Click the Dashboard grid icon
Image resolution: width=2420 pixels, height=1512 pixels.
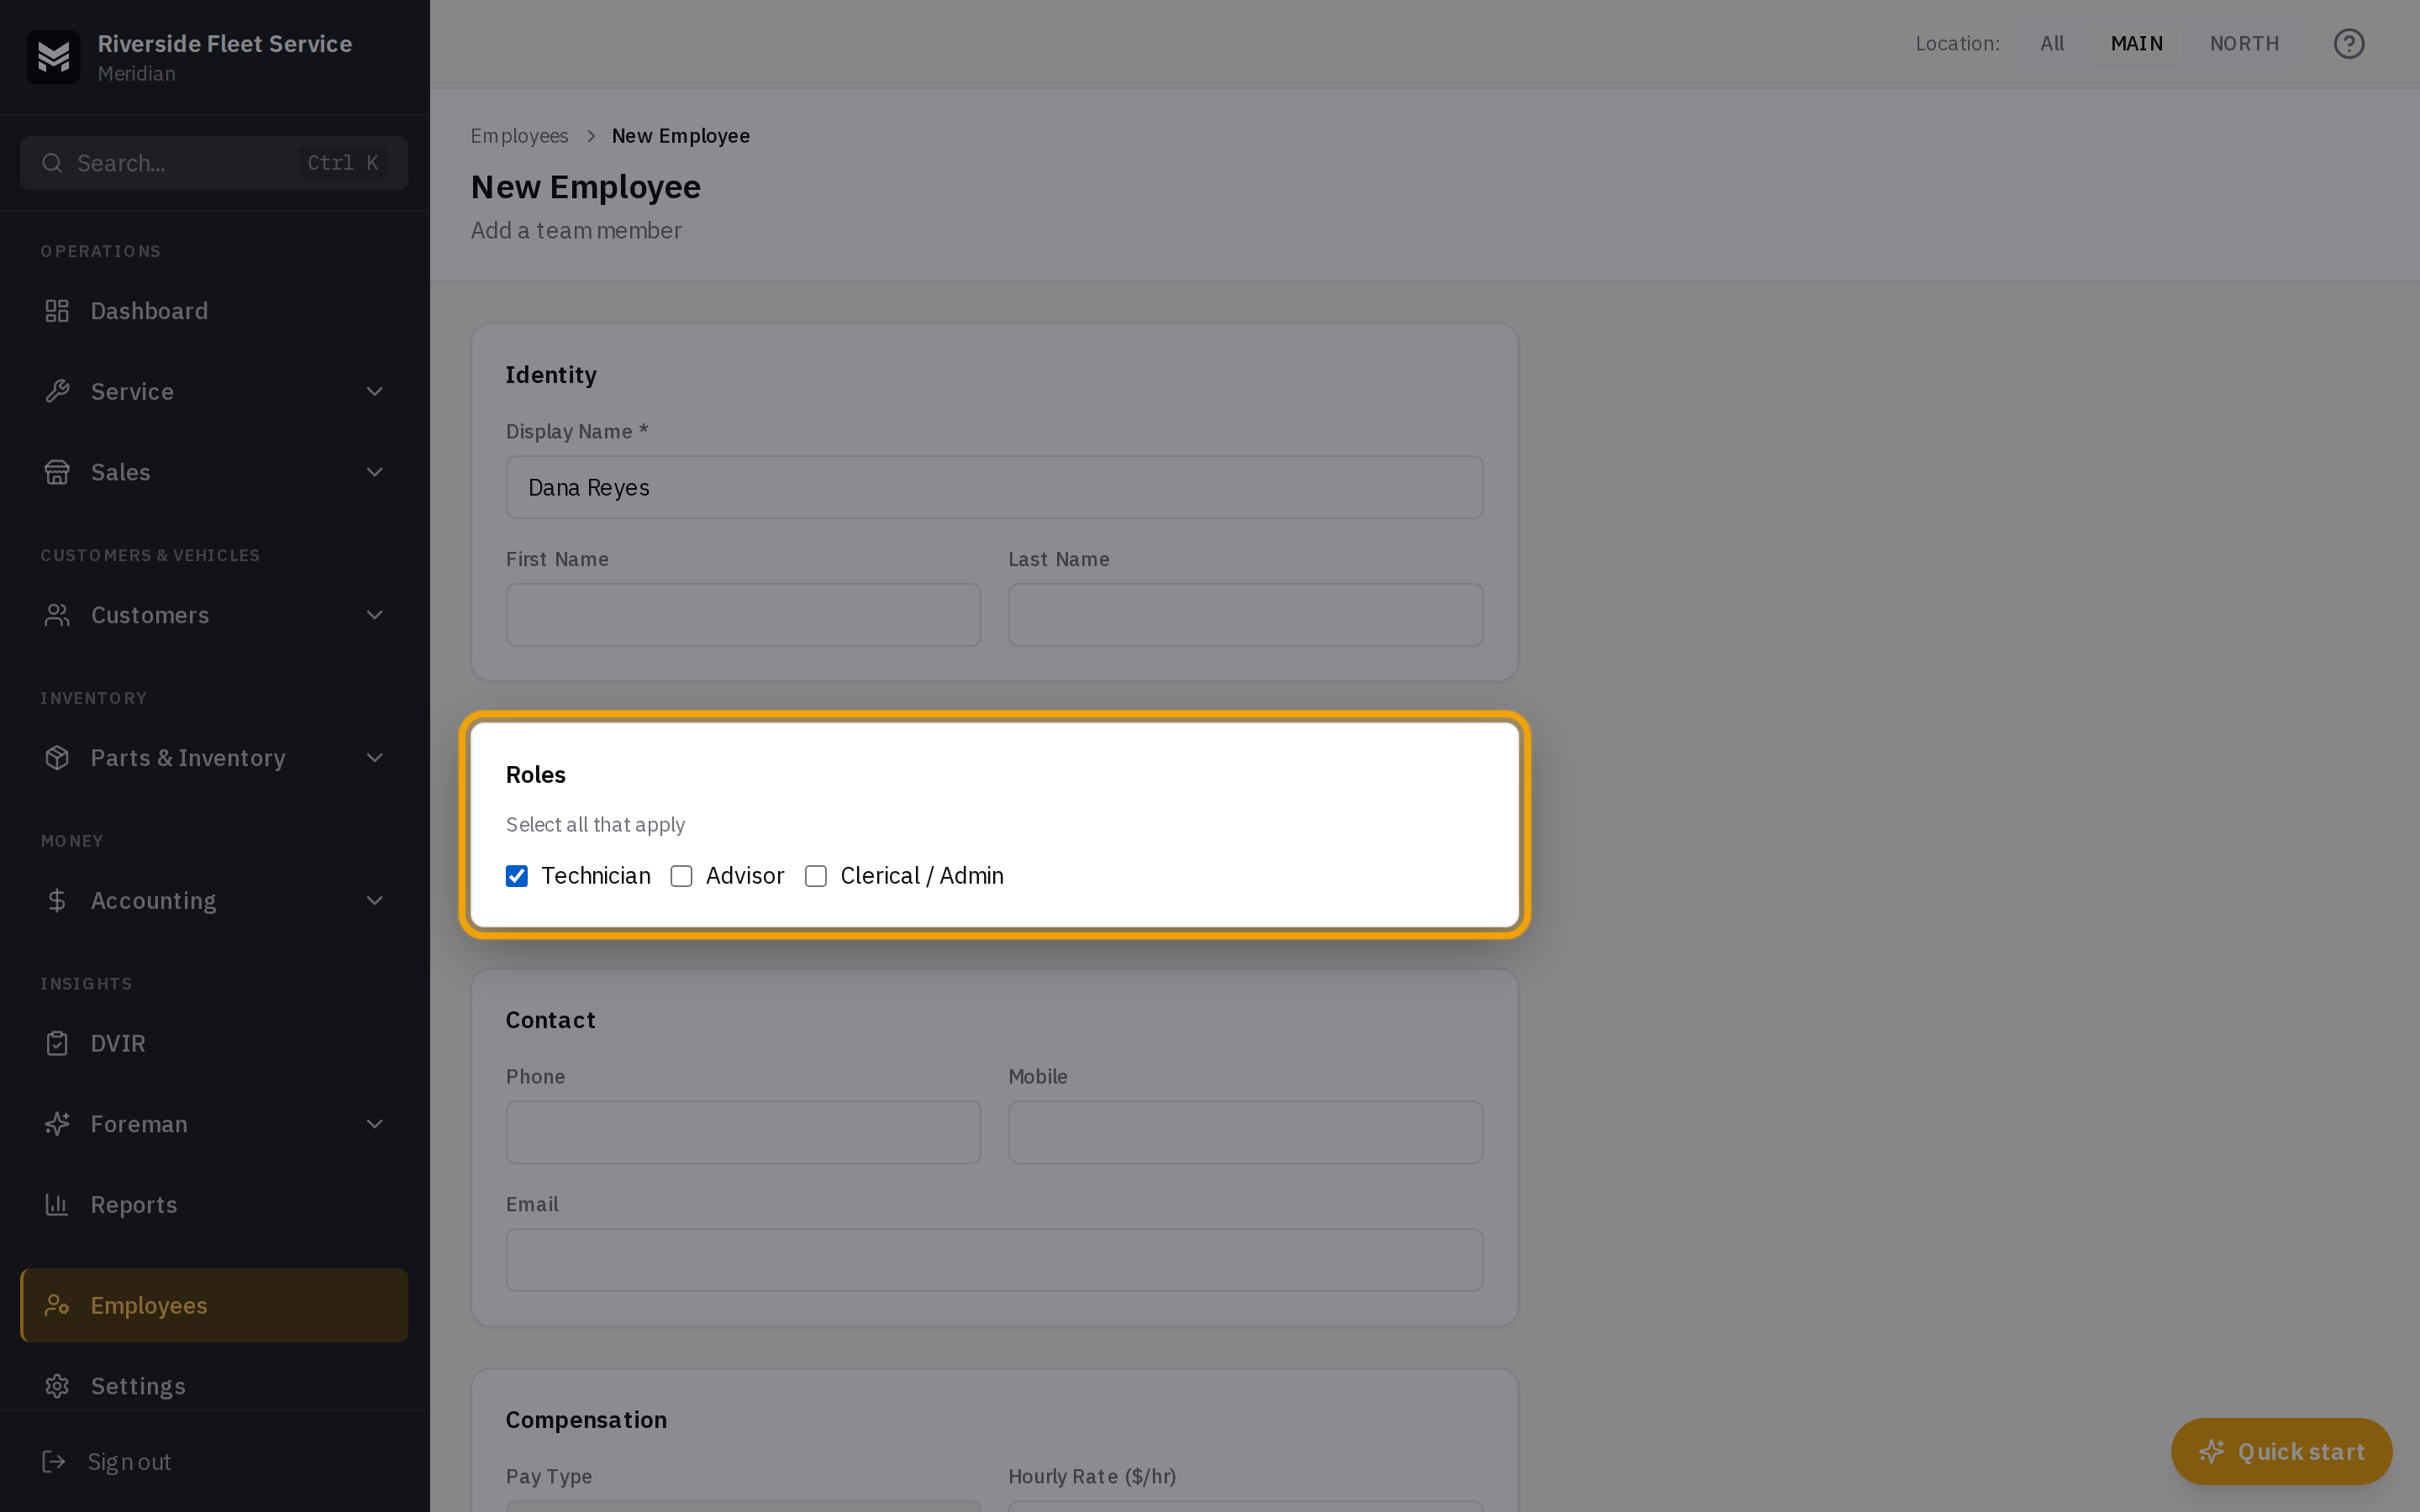click(x=57, y=311)
